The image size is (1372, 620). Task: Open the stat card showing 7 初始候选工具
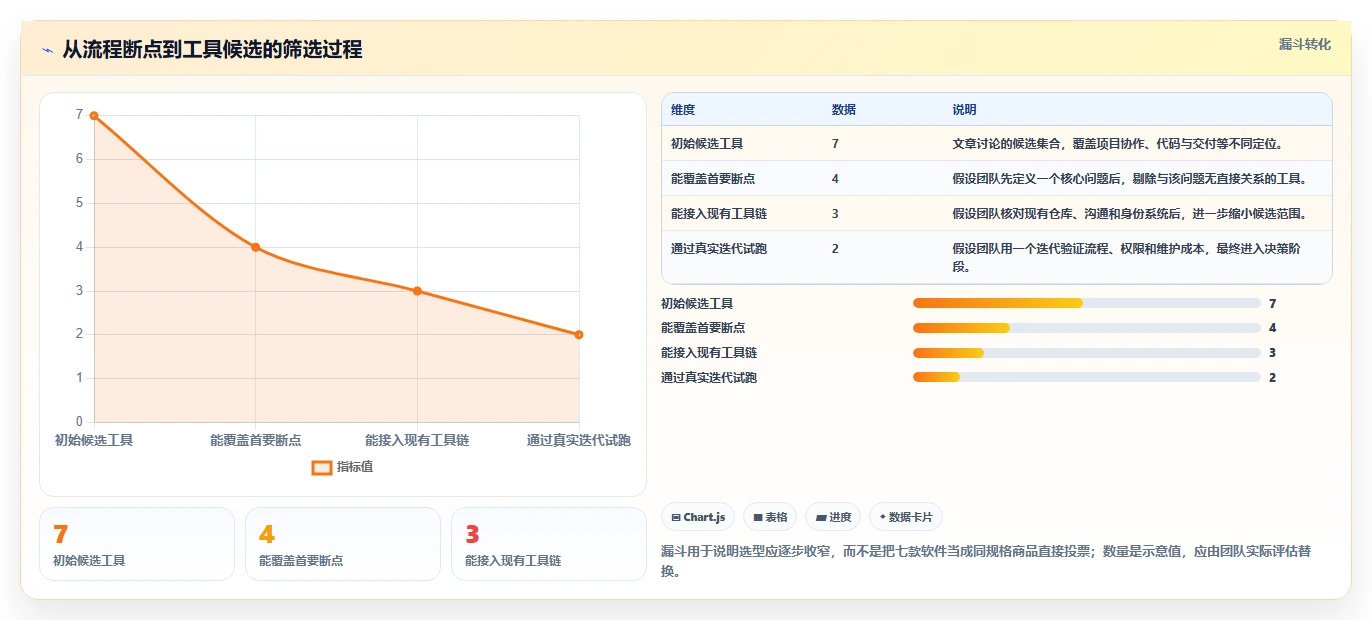(137, 544)
